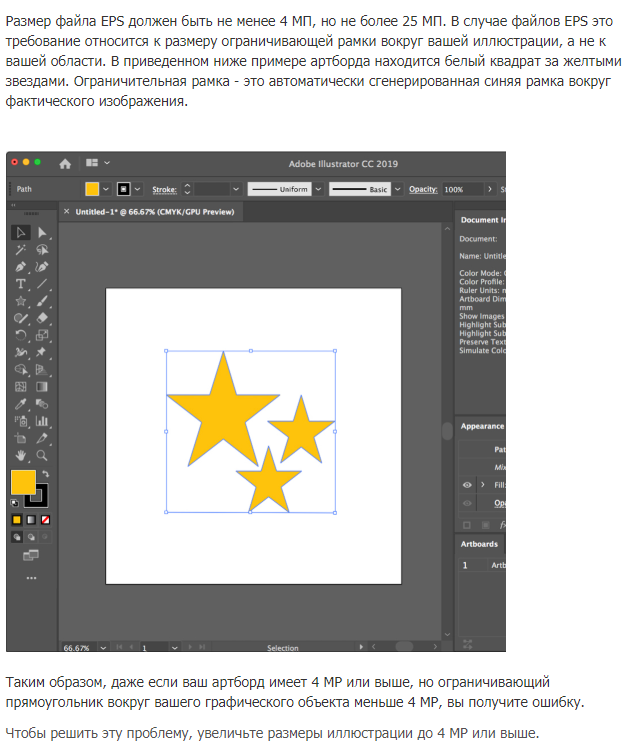Toggle visibility eye of Opacity row
The image size is (635, 753).
point(467,503)
